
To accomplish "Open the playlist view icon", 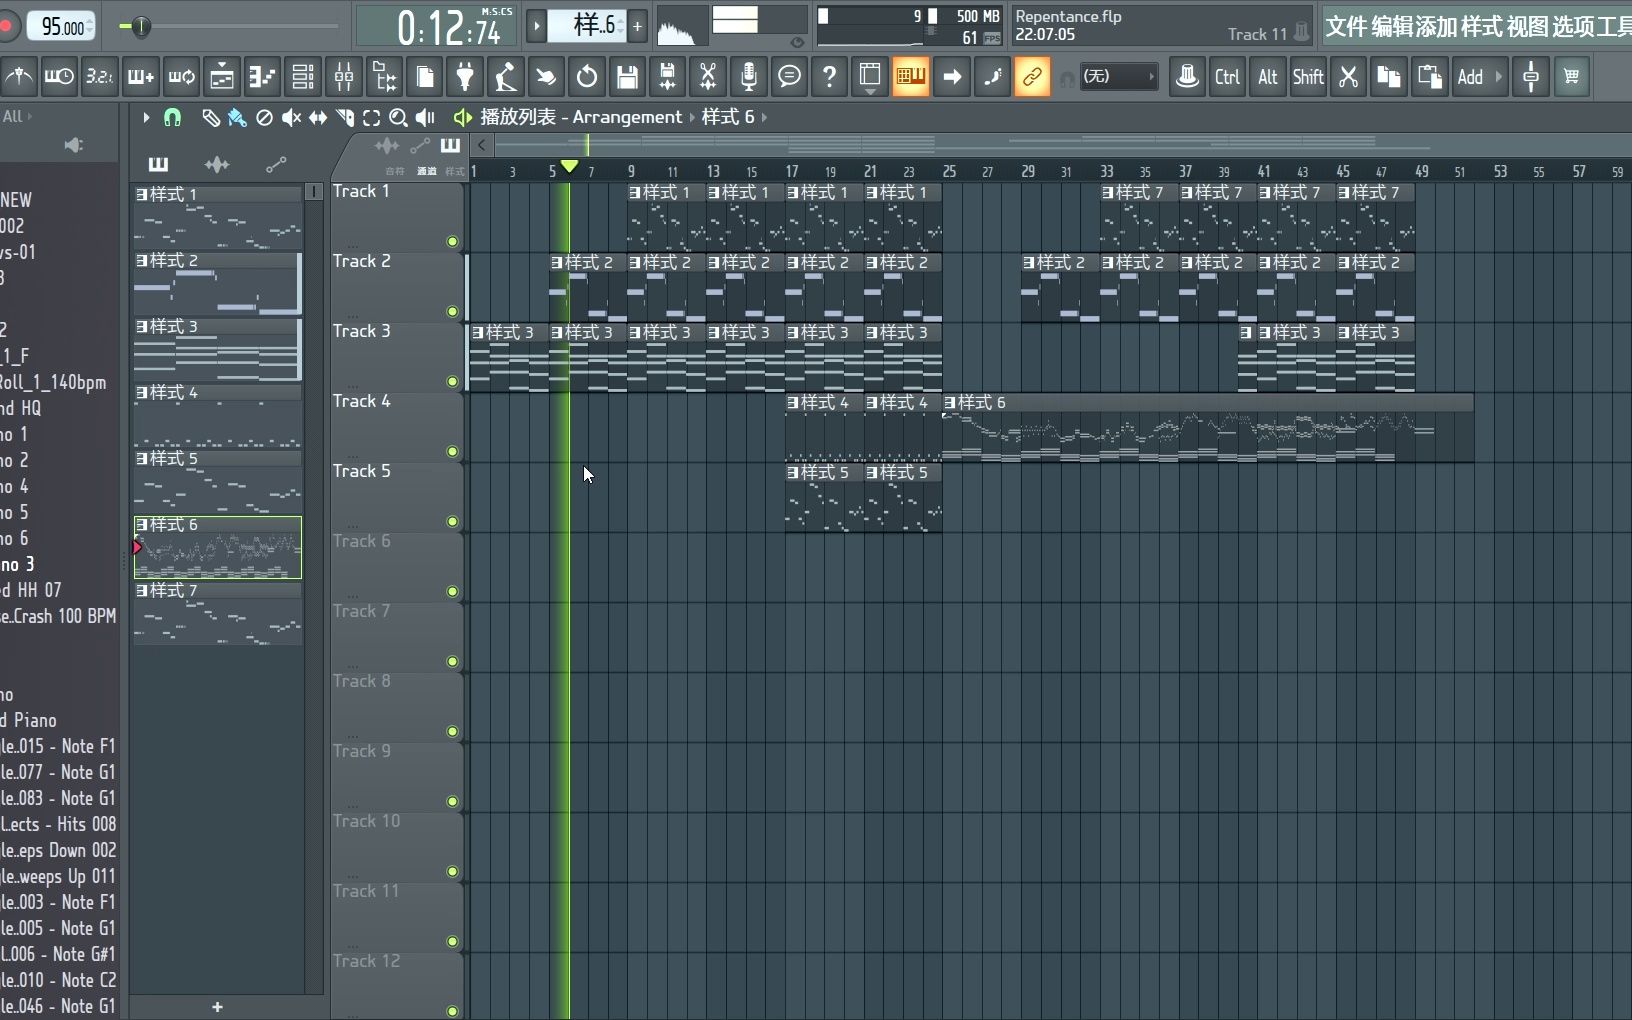I will (x=222, y=77).
